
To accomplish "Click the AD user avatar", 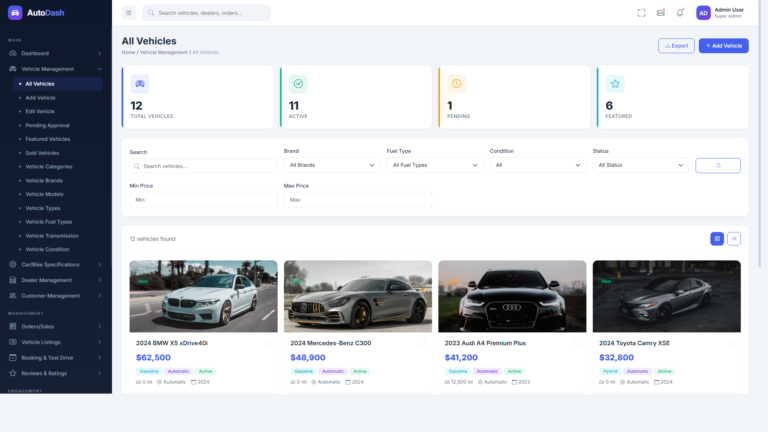I will click(x=703, y=13).
